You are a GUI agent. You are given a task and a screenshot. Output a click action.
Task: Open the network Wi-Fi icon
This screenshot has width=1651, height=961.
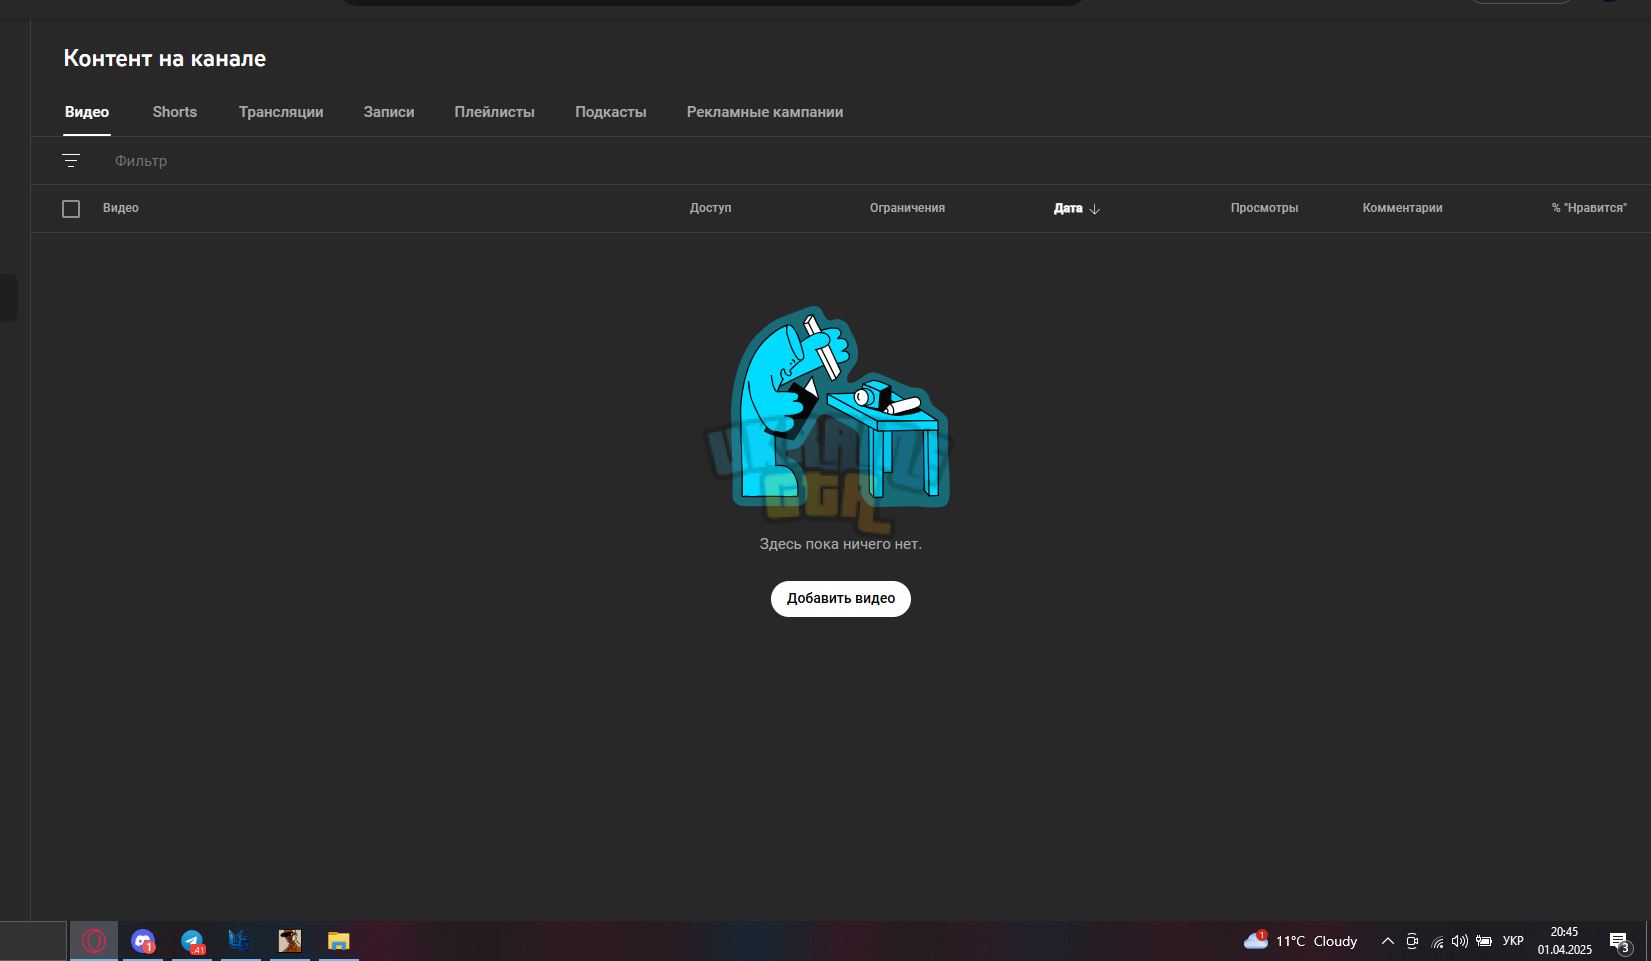click(x=1437, y=941)
